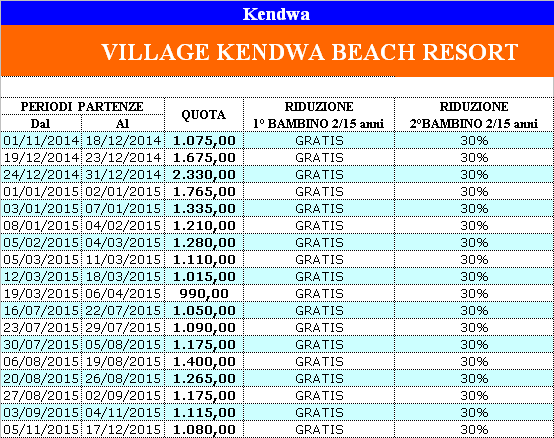
Task: Select the start date 08/01/2015
Action: tap(41, 225)
